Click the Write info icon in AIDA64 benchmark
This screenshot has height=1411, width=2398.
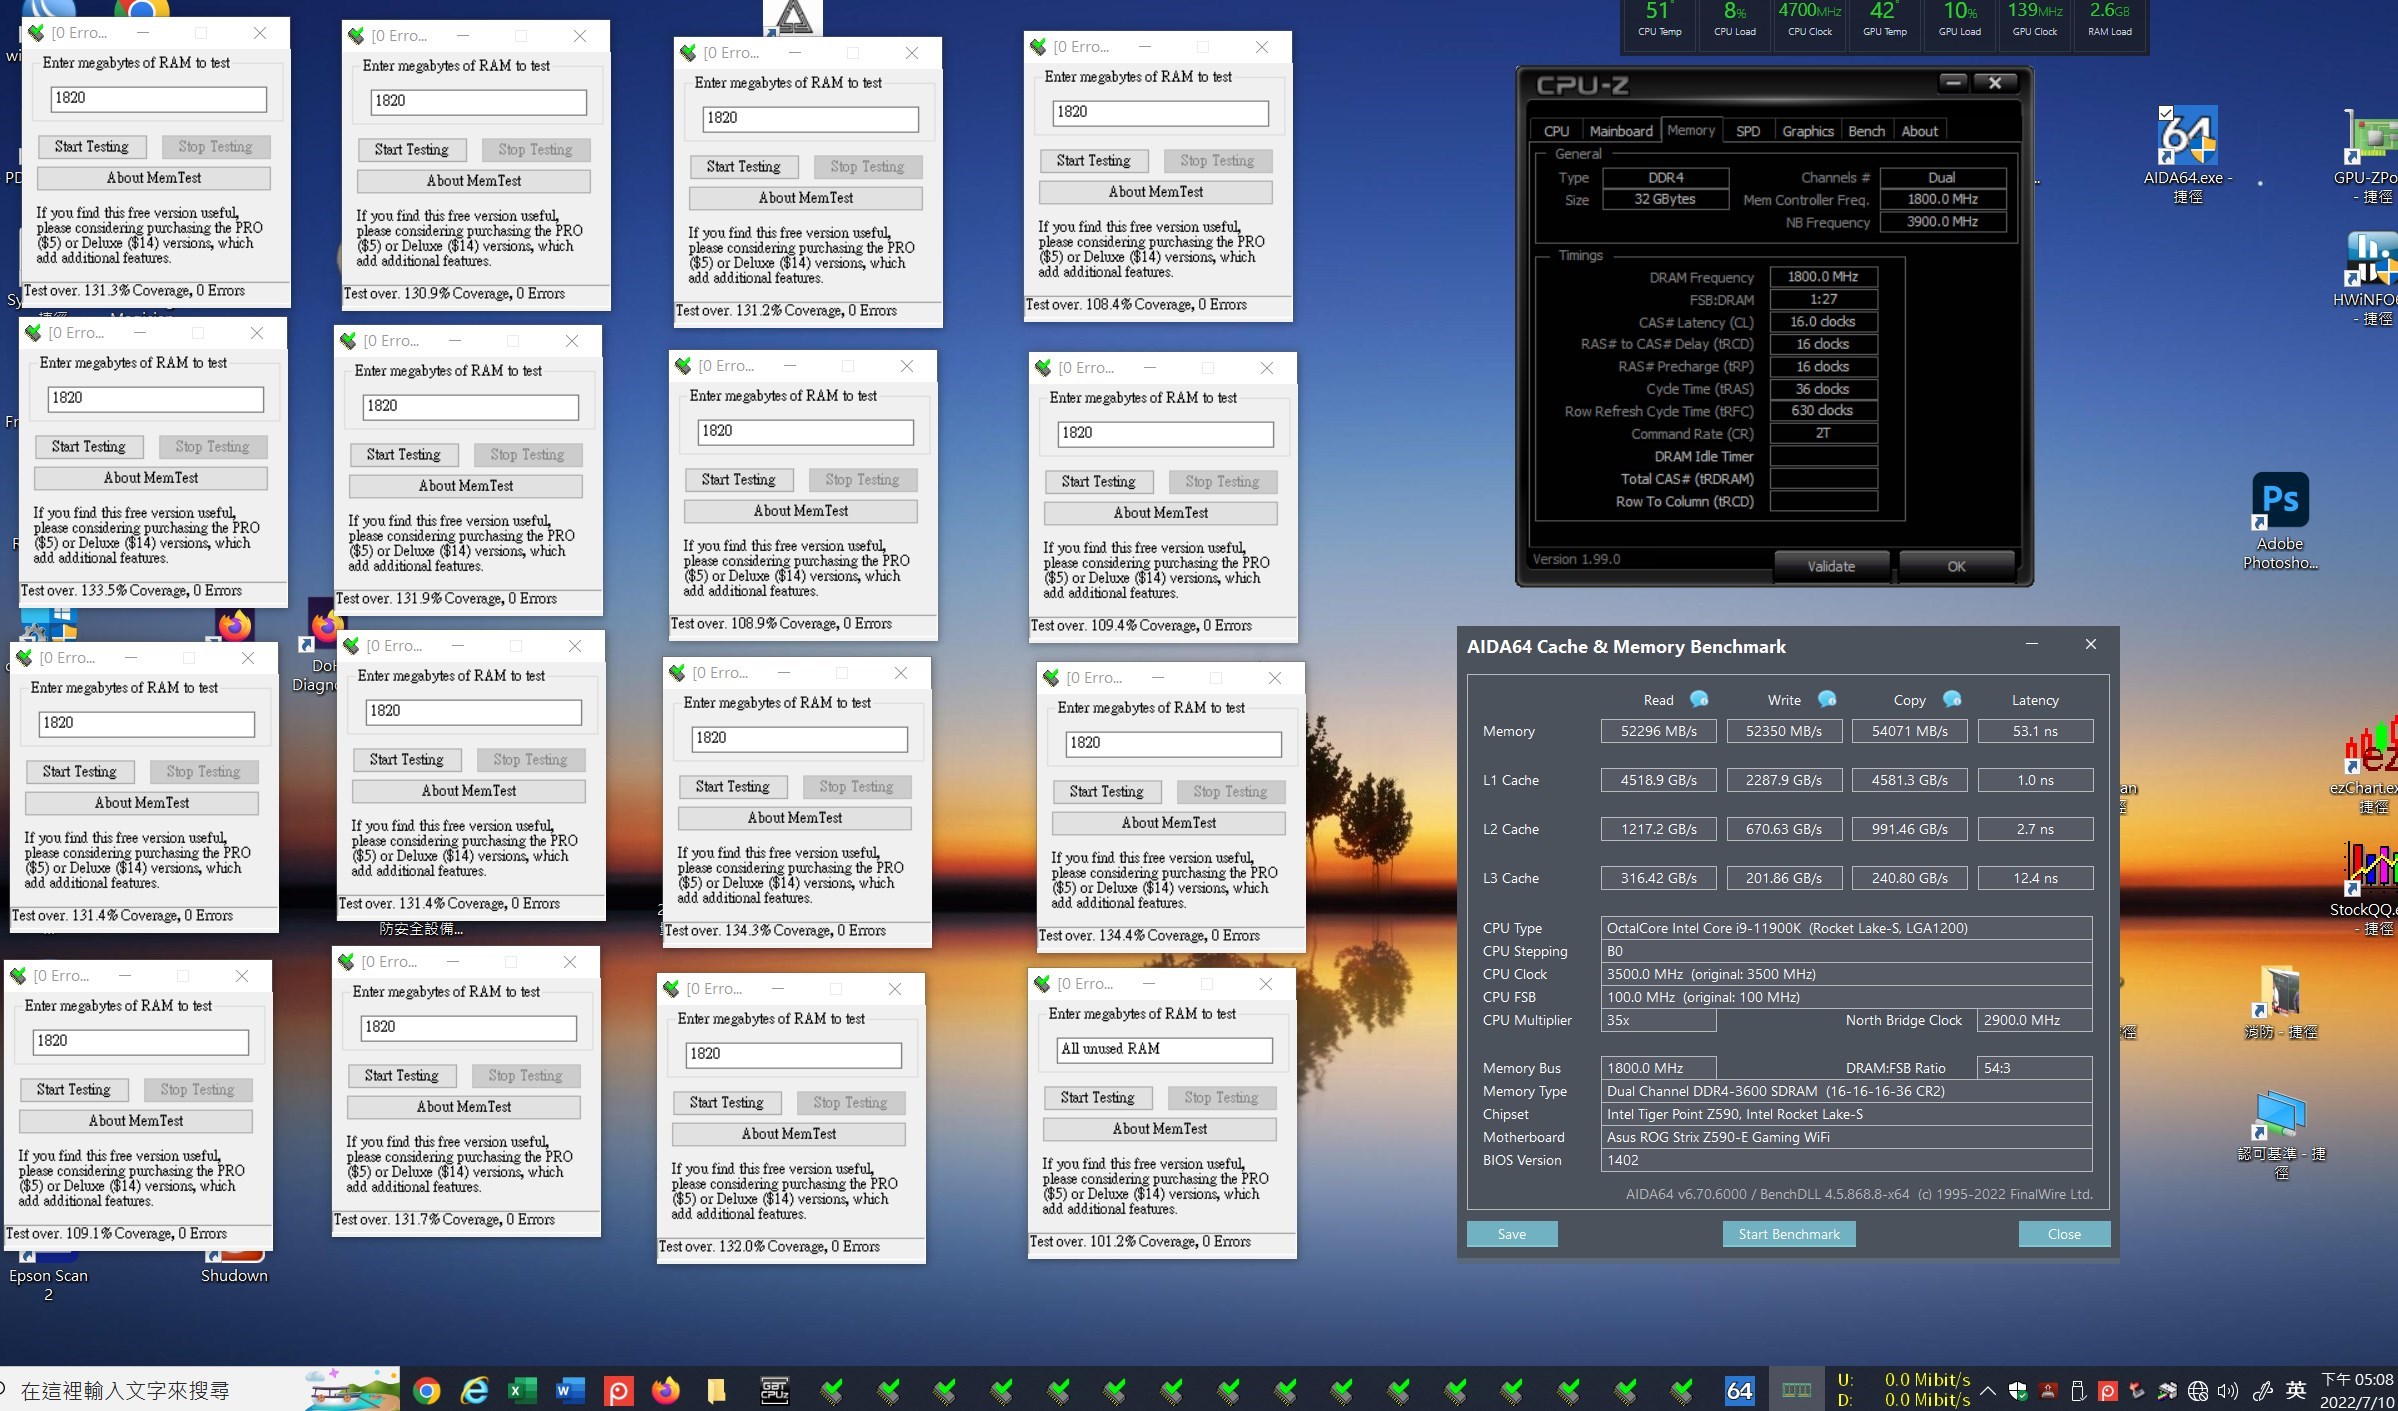click(x=1827, y=699)
